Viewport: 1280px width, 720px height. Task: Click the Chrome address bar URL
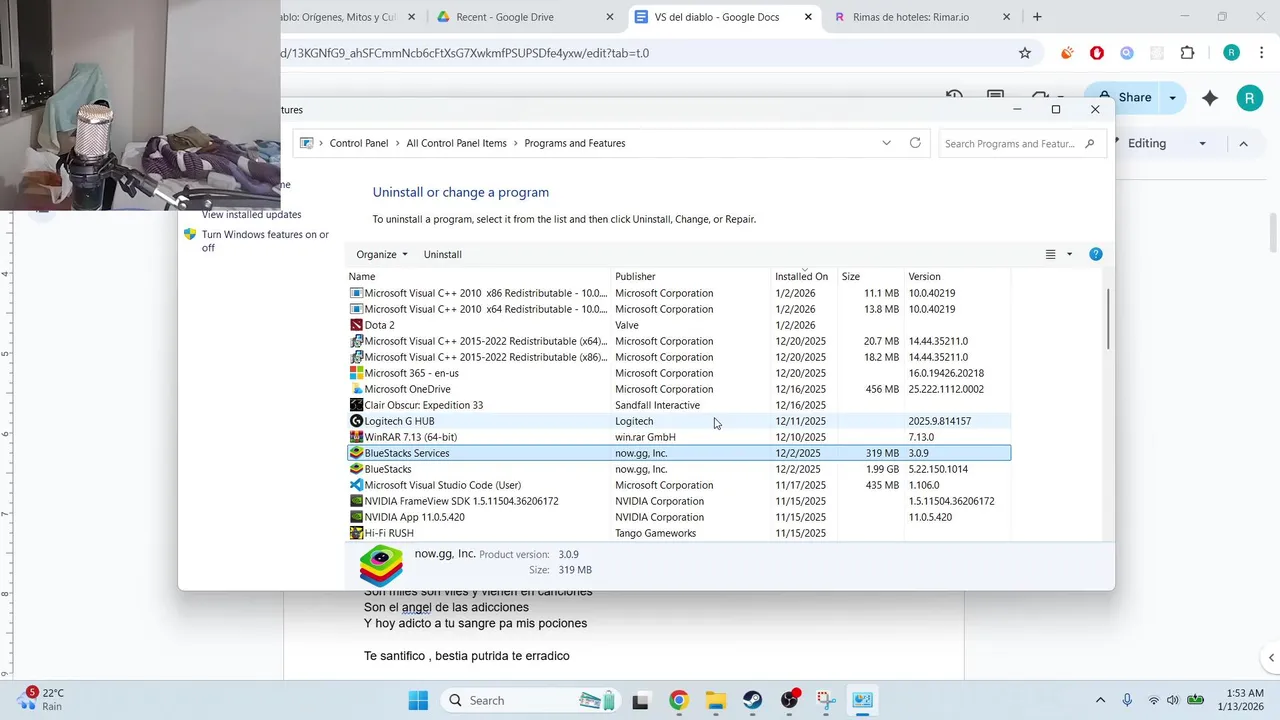click(465, 53)
